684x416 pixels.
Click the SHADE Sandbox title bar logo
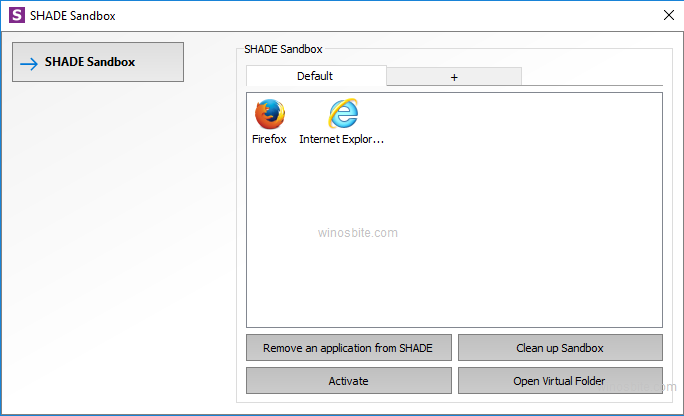pos(17,15)
